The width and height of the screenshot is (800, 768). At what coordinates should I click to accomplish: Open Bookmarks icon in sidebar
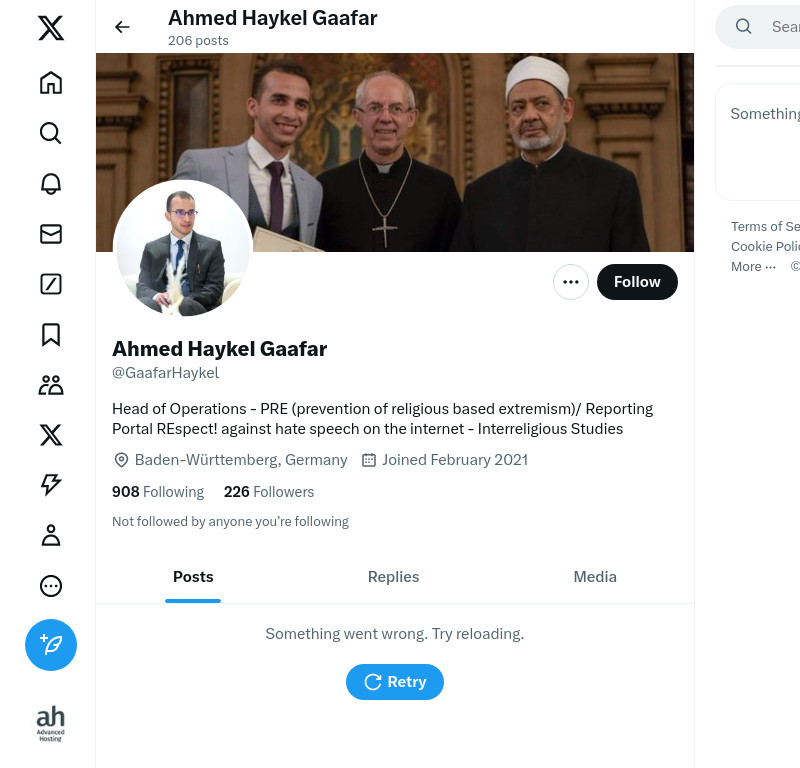point(51,335)
